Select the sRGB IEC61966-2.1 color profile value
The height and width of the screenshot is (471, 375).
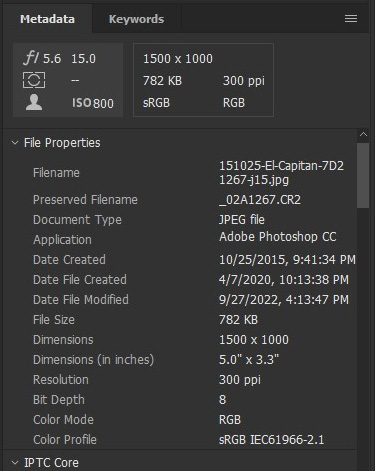(271, 440)
